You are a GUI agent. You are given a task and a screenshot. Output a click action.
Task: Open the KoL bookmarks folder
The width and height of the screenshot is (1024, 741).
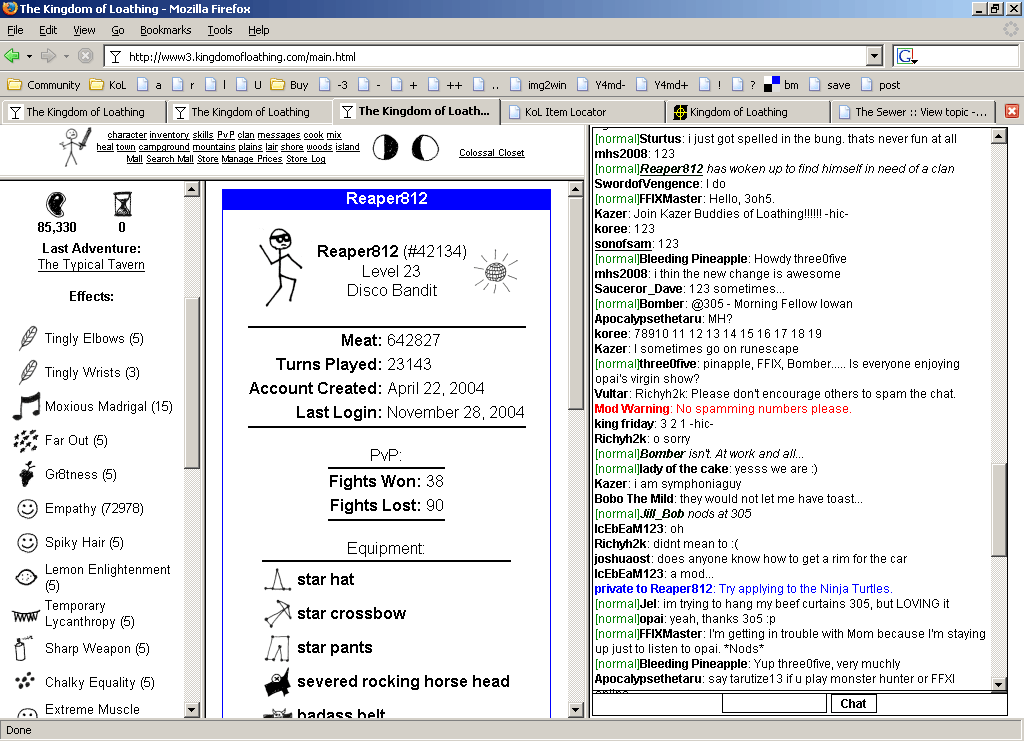[x=108, y=85]
